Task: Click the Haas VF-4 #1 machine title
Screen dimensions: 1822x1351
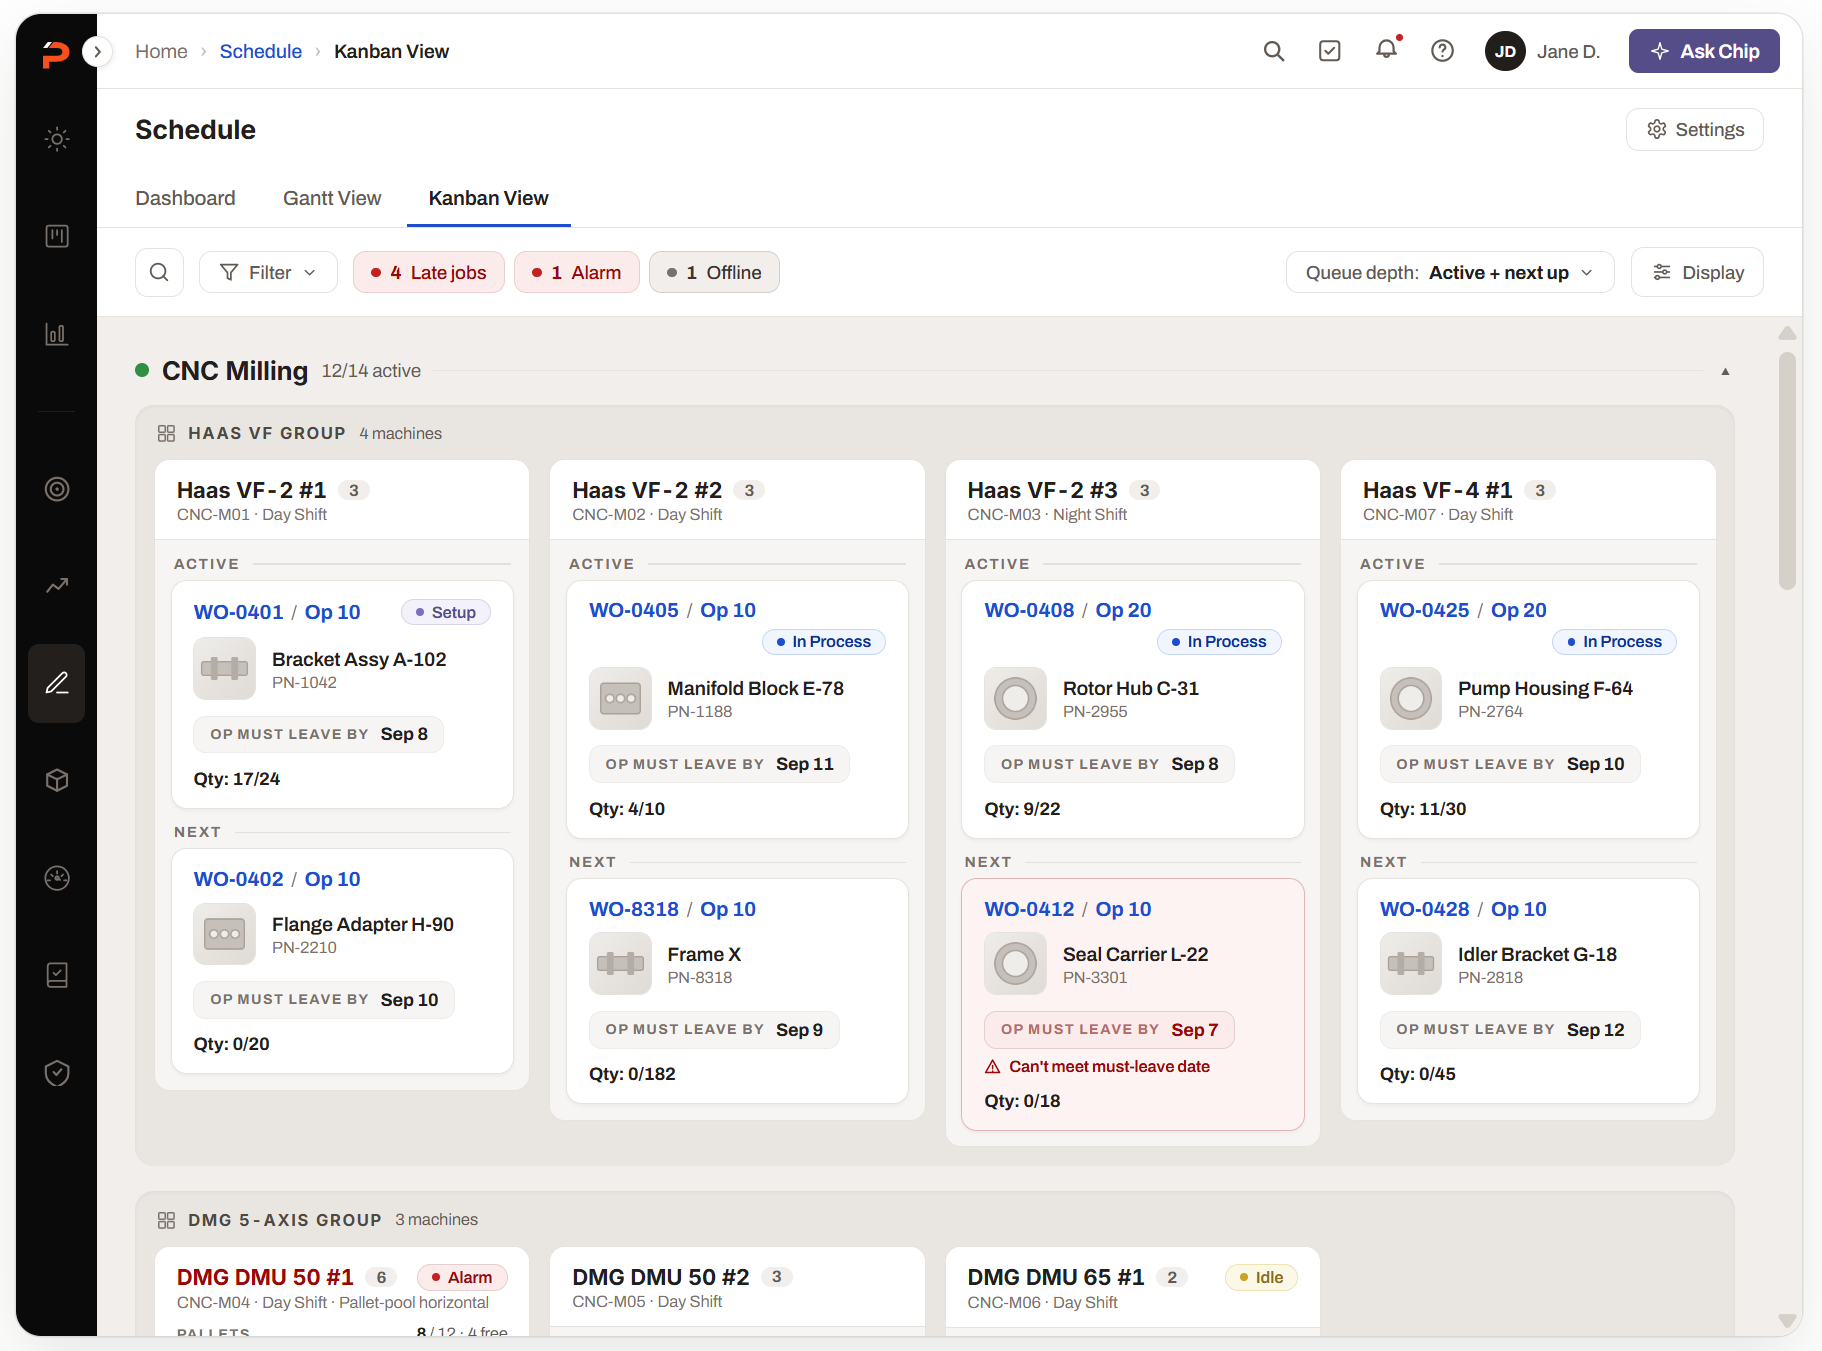Action: coord(1437,490)
